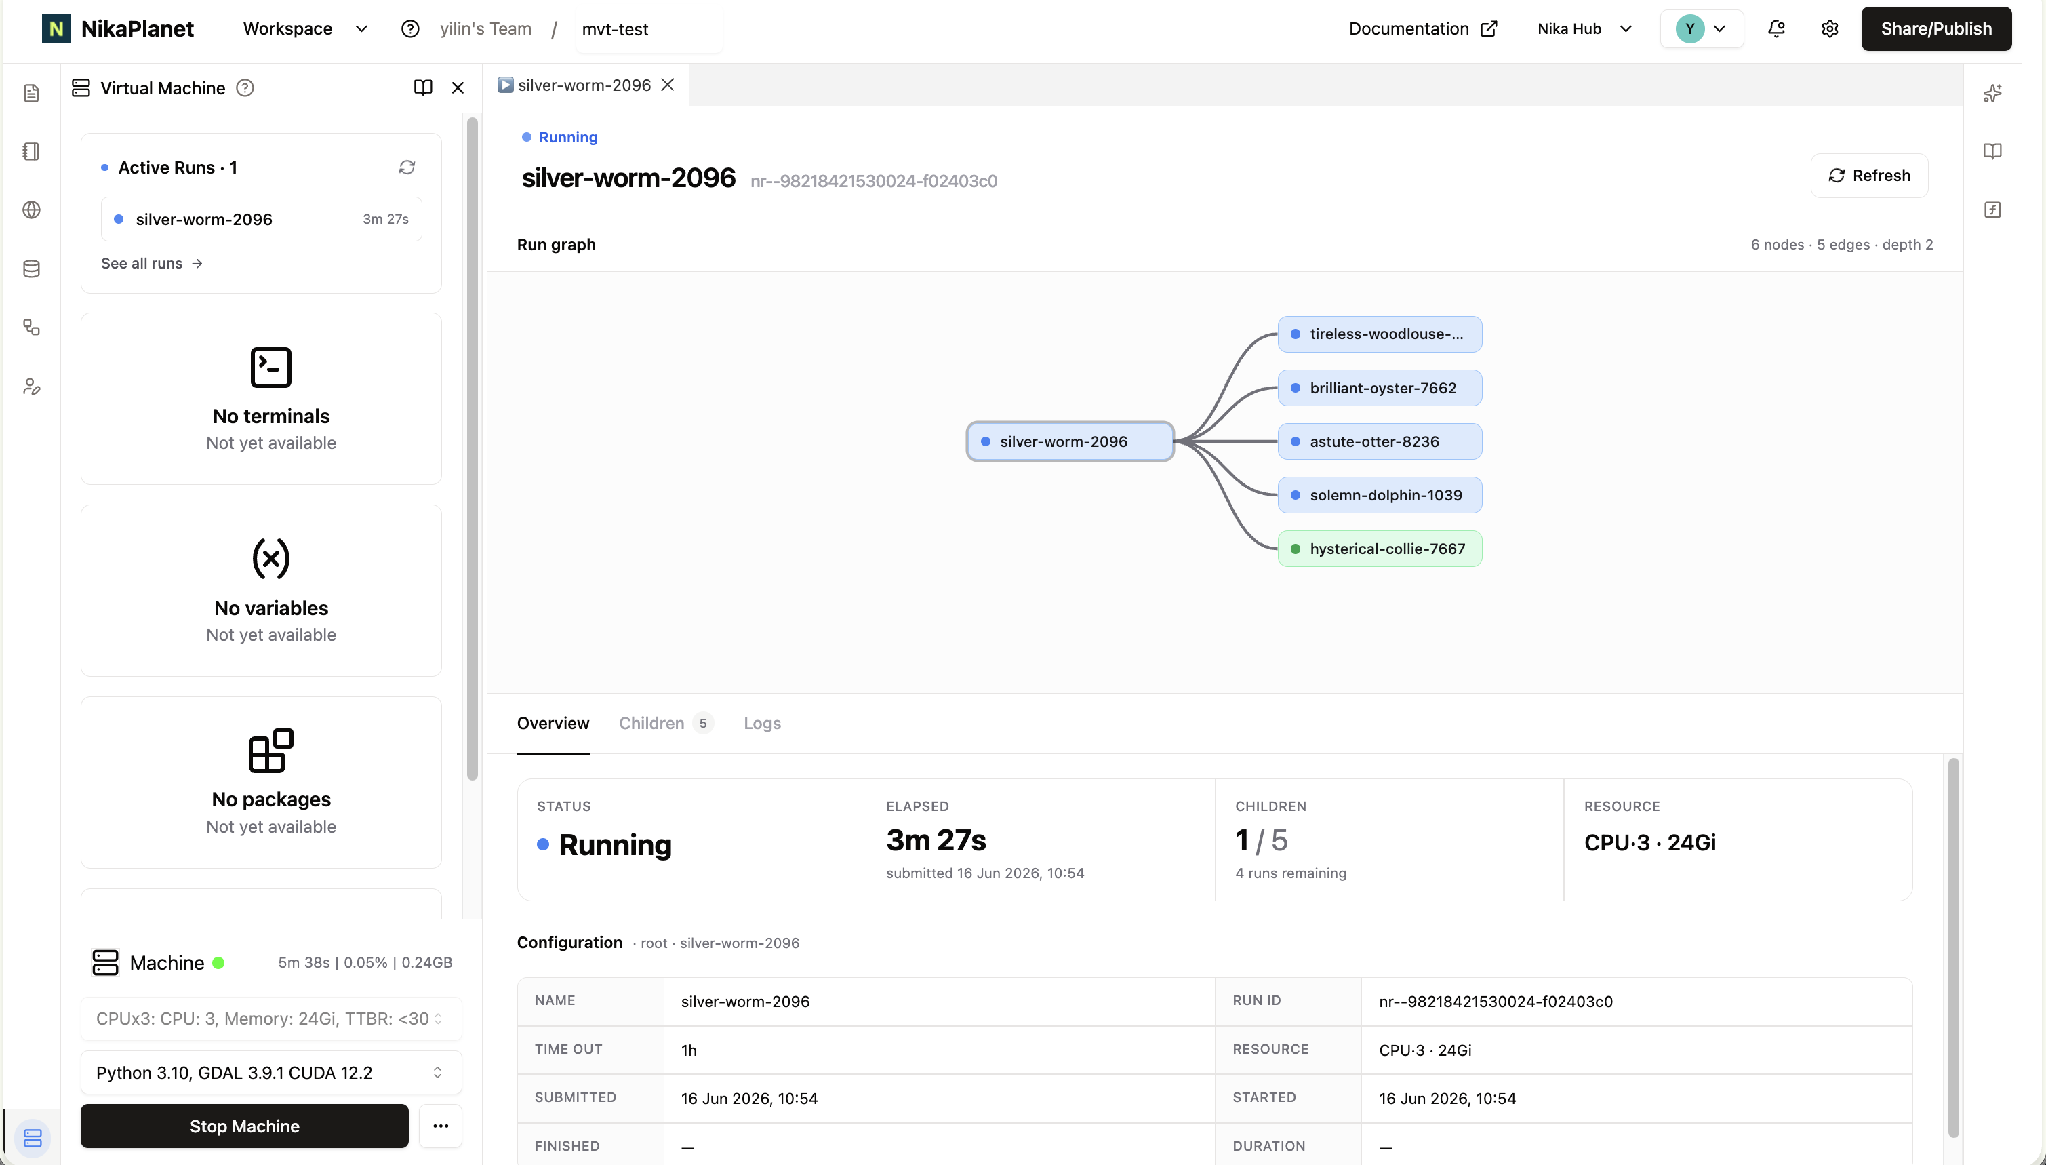Close the silver-worm-2096 tab
This screenshot has height=1165, width=2046.
668,85
